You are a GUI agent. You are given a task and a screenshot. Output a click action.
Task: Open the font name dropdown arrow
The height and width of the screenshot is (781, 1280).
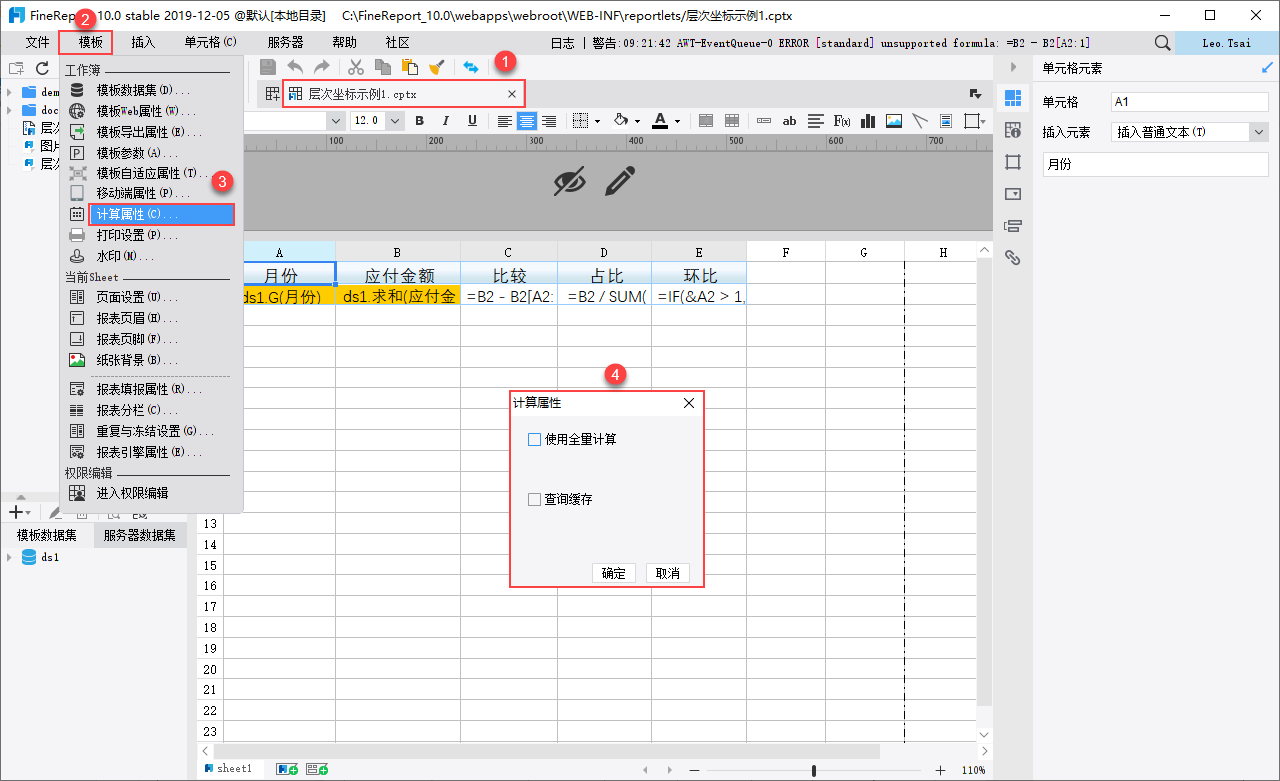click(x=336, y=121)
